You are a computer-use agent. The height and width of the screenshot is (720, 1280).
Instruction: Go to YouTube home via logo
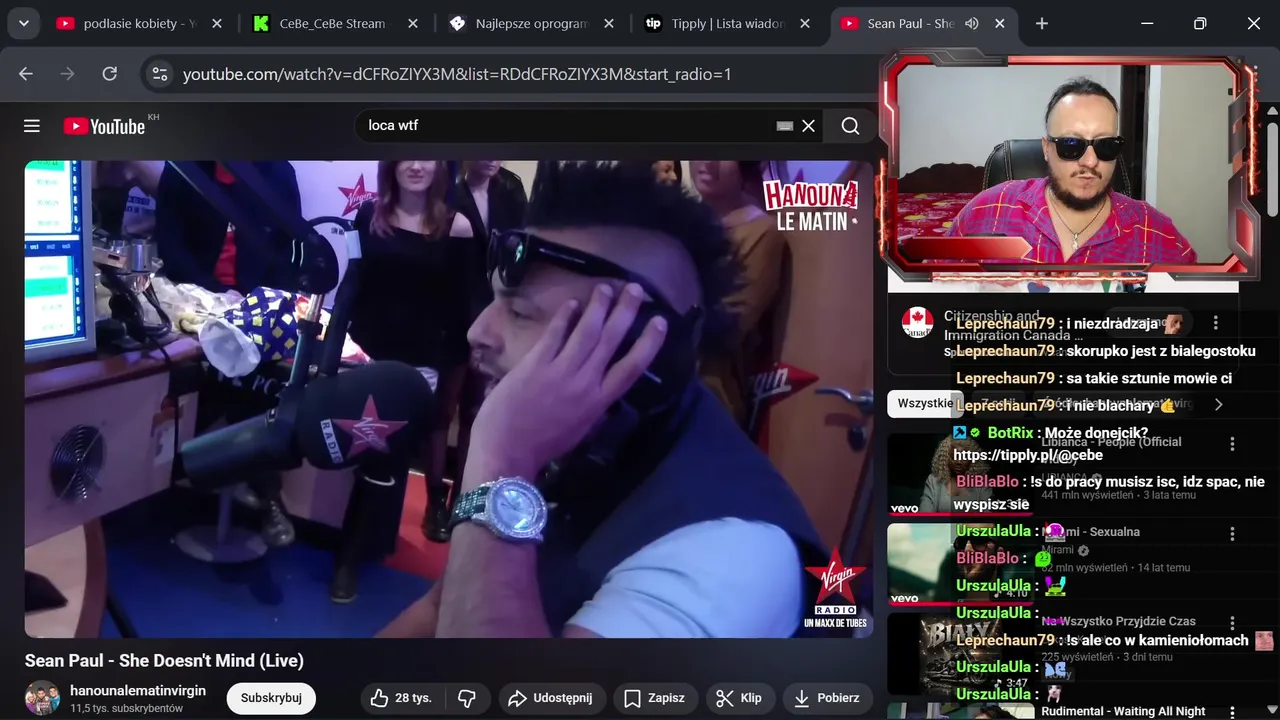click(x=105, y=126)
